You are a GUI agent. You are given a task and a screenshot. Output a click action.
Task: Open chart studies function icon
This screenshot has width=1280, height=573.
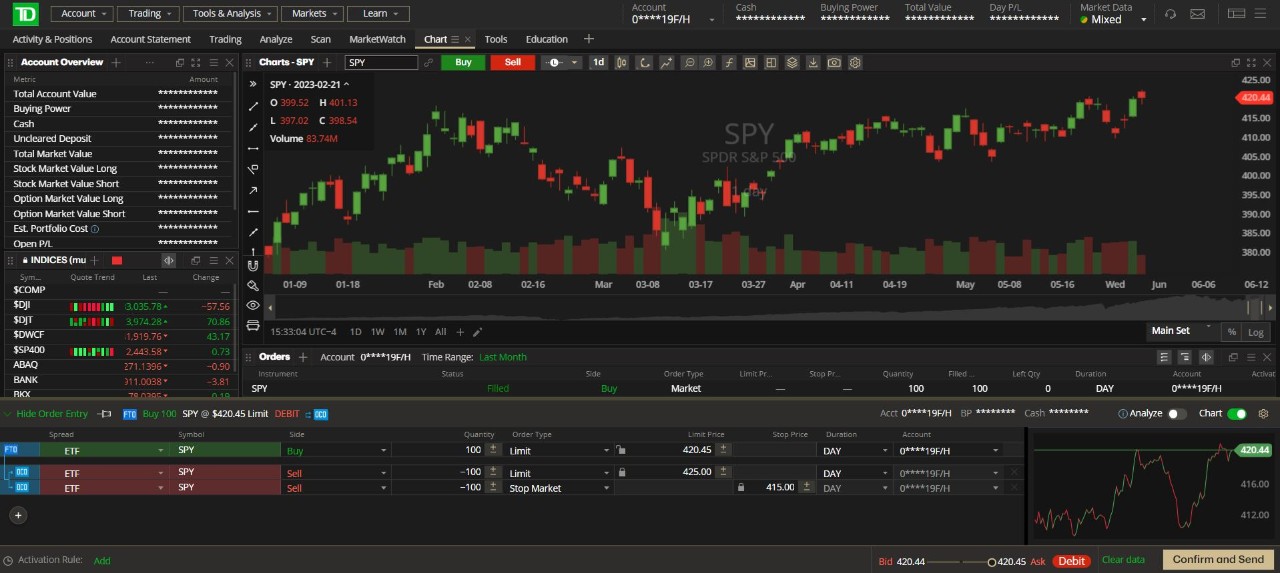click(729, 62)
